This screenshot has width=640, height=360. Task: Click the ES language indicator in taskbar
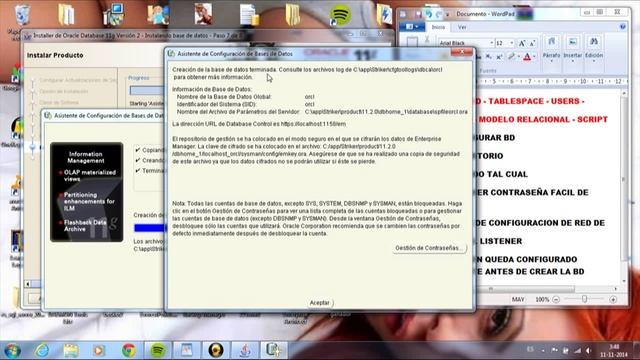(x=530, y=349)
